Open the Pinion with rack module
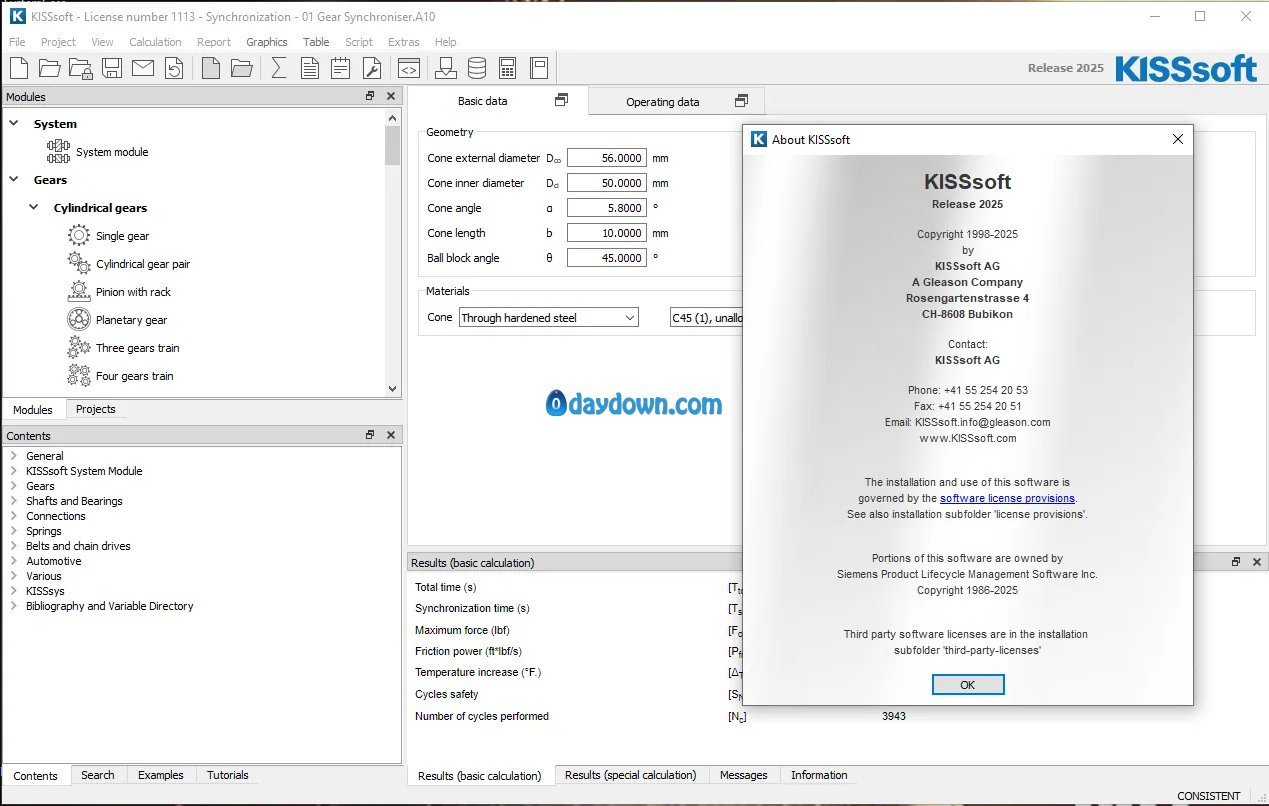This screenshot has width=1269, height=806. (133, 292)
